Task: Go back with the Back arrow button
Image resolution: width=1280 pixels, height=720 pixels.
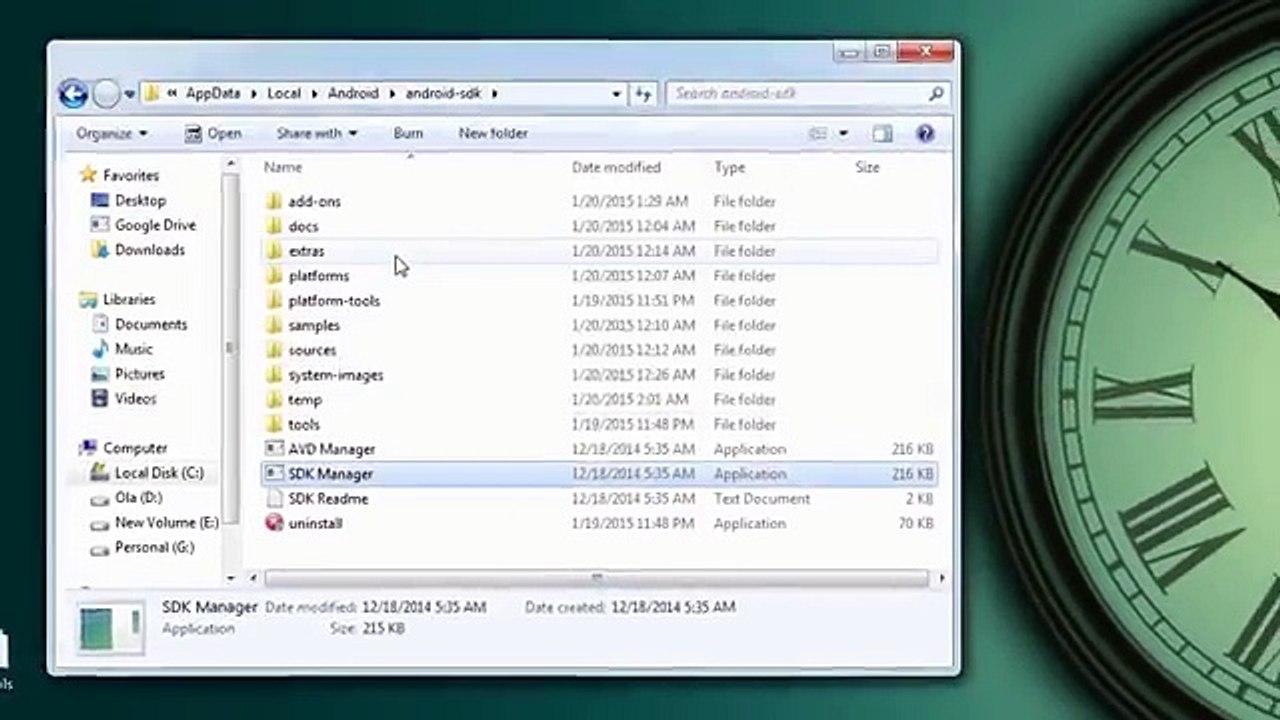Action: 73,94
